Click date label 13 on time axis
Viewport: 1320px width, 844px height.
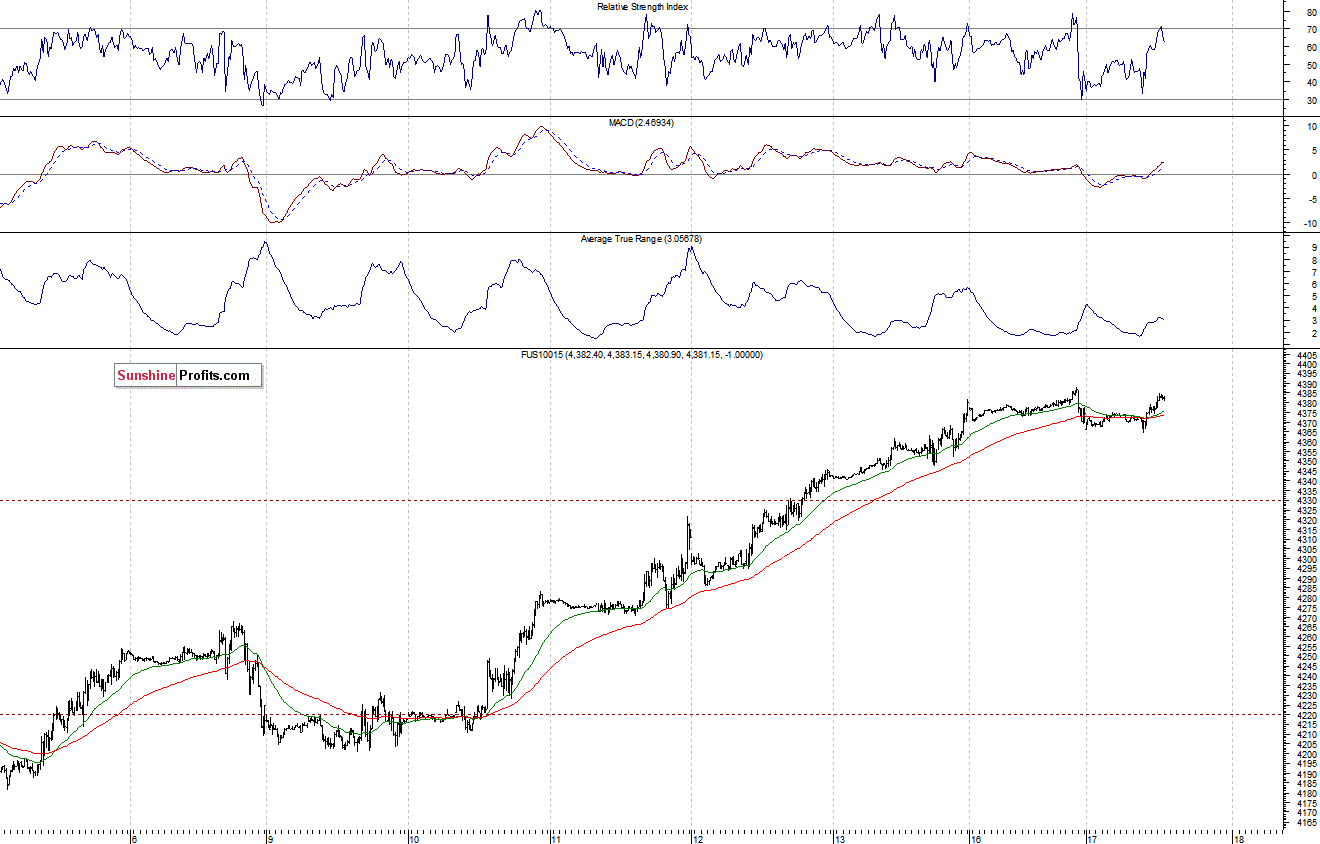coord(840,838)
